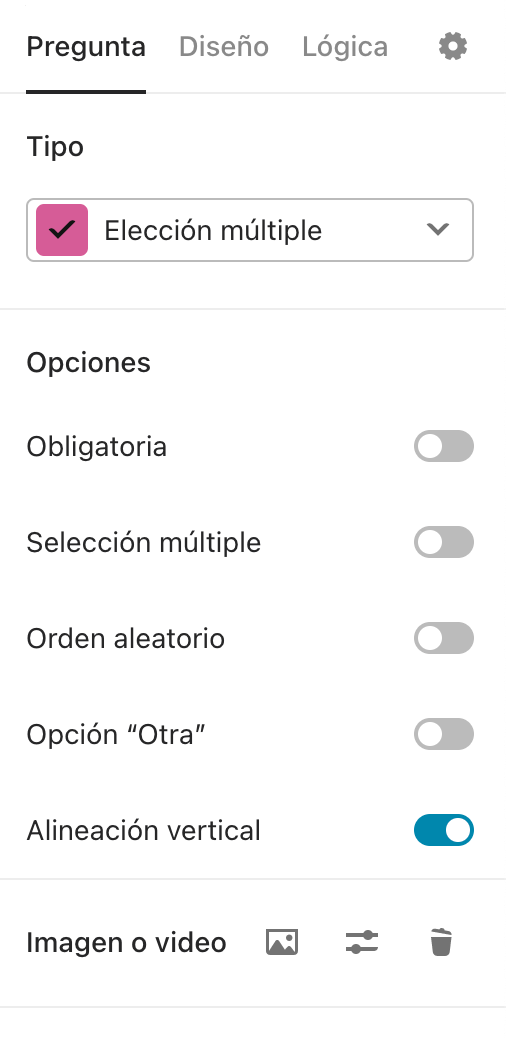Switch to the Diseño tab
Viewport: 506px width, 1038px height.
[224, 47]
